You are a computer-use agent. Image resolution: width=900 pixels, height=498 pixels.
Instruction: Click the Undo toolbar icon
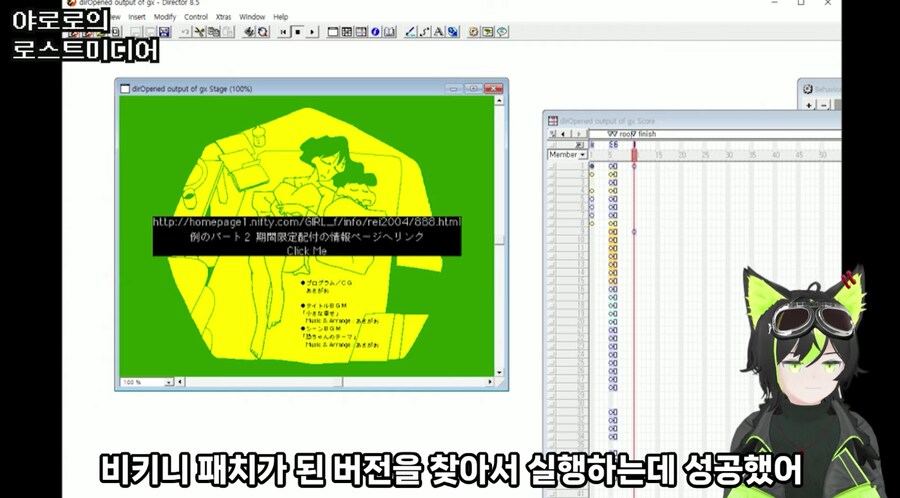click(x=185, y=32)
